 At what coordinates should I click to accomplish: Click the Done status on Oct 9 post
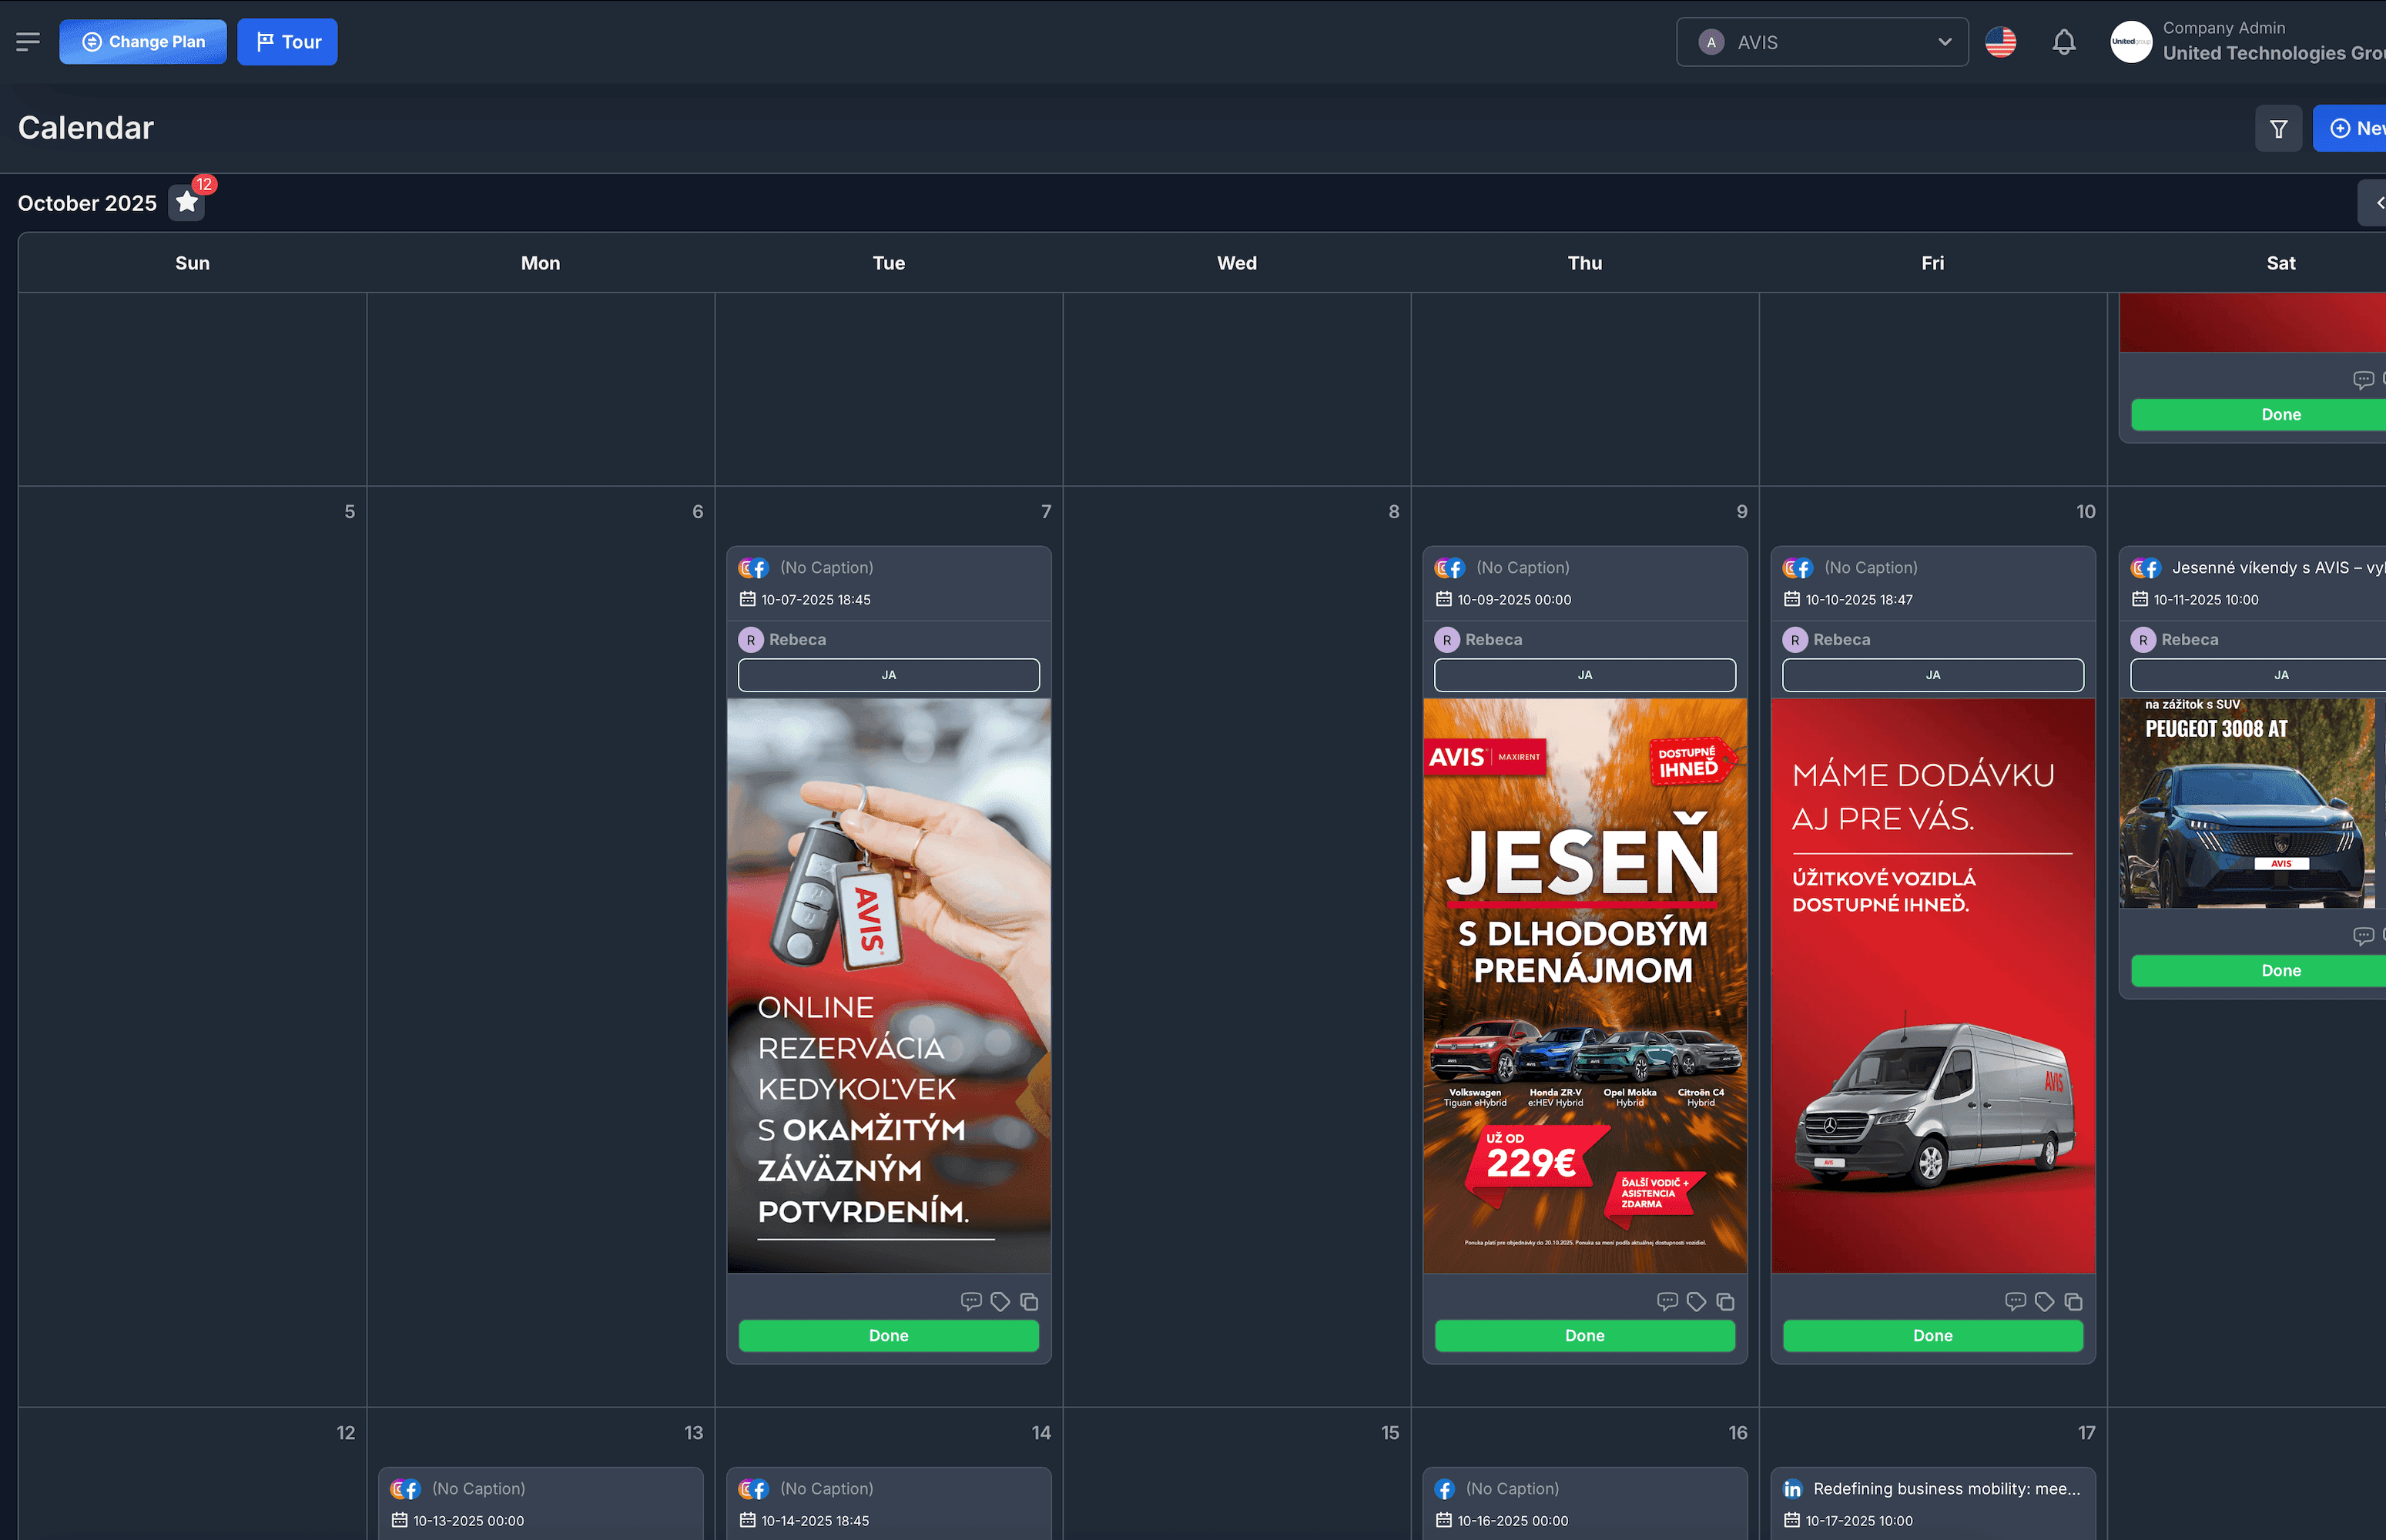click(x=1584, y=1335)
